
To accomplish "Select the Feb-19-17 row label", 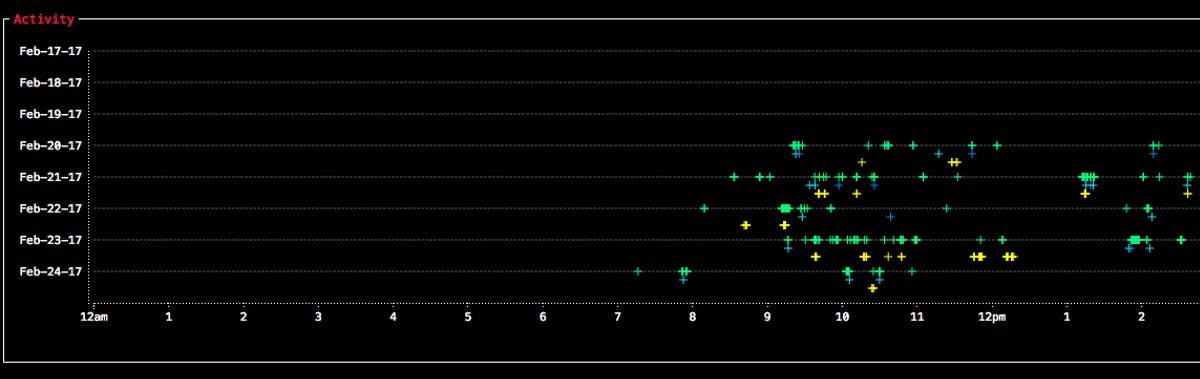I will (51, 114).
